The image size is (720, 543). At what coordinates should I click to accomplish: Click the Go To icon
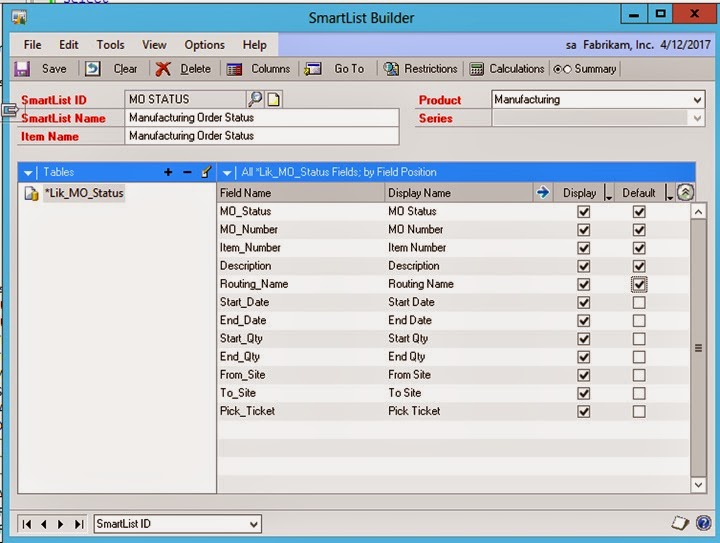[313, 69]
